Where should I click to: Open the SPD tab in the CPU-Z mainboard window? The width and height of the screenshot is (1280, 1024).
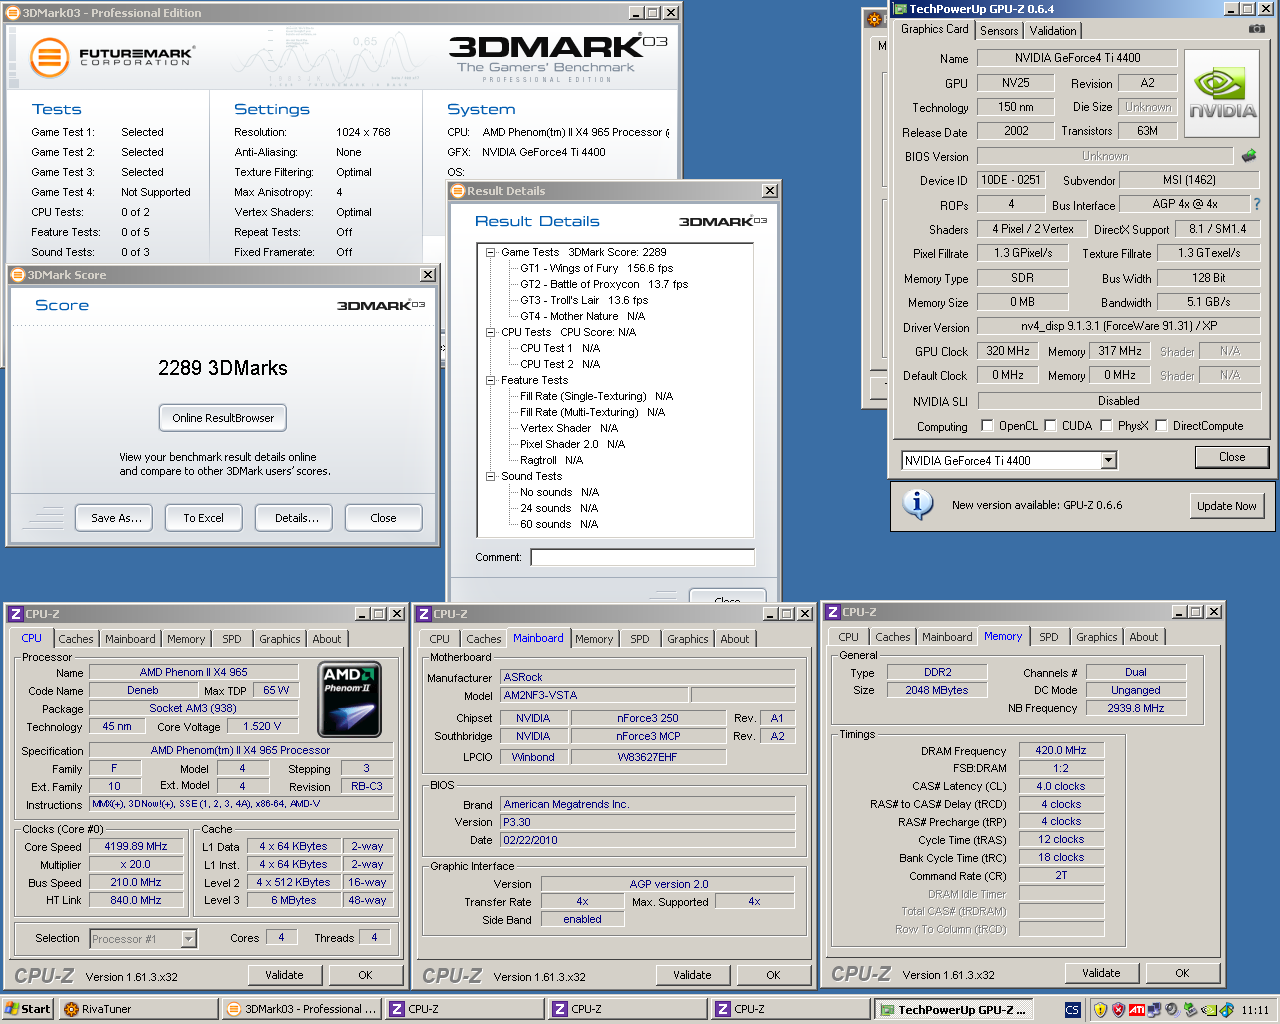click(640, 639)
